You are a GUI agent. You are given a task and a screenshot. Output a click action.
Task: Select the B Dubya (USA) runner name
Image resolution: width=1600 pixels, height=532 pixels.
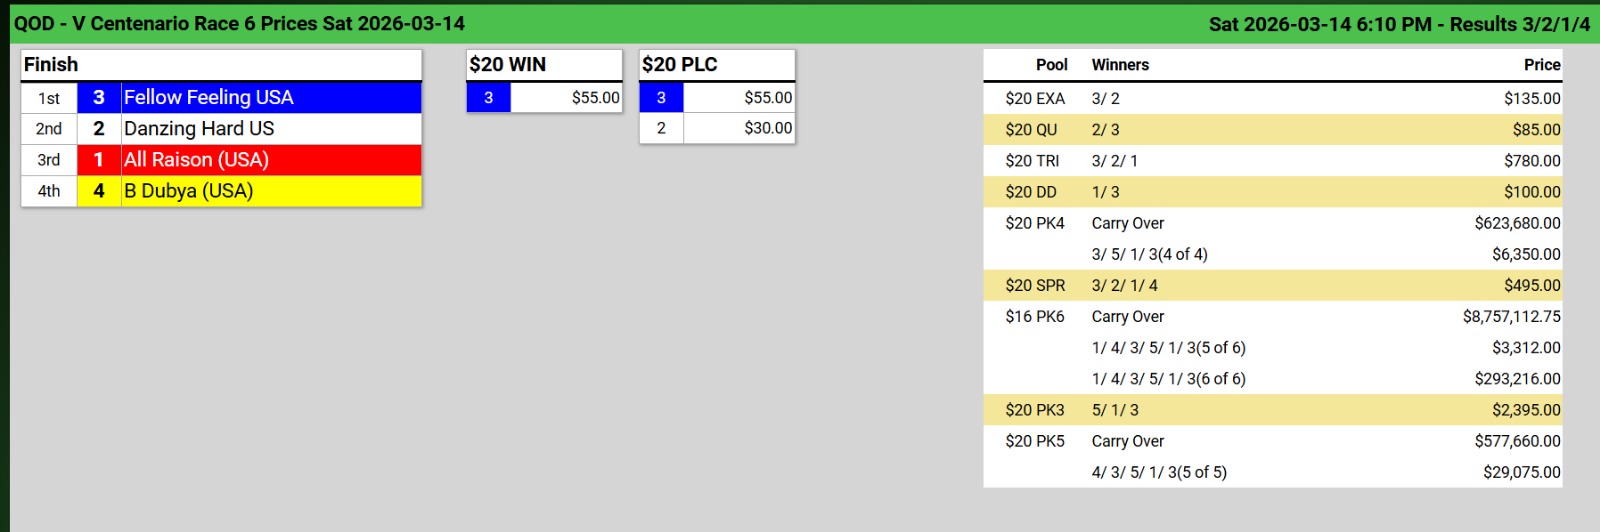point(188,191)
